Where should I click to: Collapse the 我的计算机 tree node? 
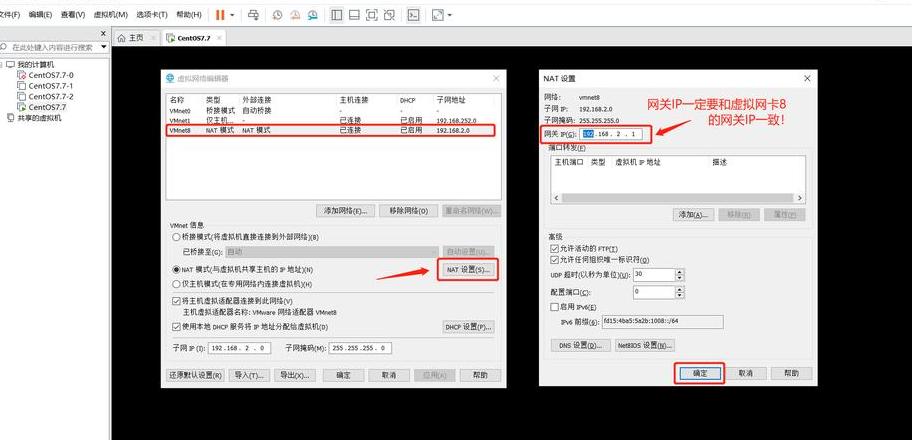tap(2, 65)
